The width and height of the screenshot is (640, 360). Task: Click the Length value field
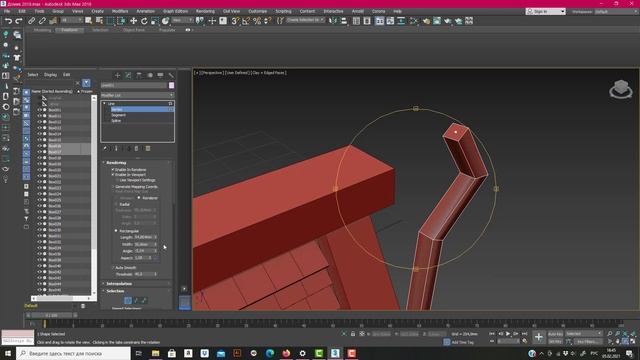[x=145, y=237]
